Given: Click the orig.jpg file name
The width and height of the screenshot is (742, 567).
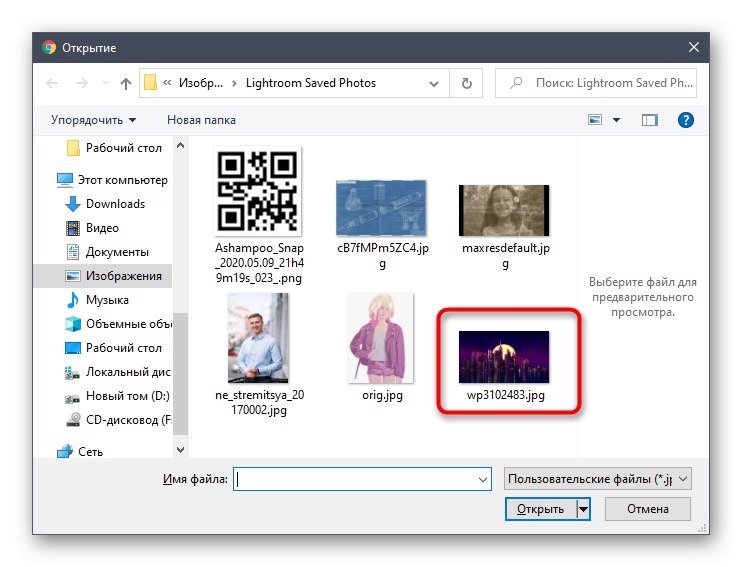Looking at the screenshot, I should click(382, 395).
